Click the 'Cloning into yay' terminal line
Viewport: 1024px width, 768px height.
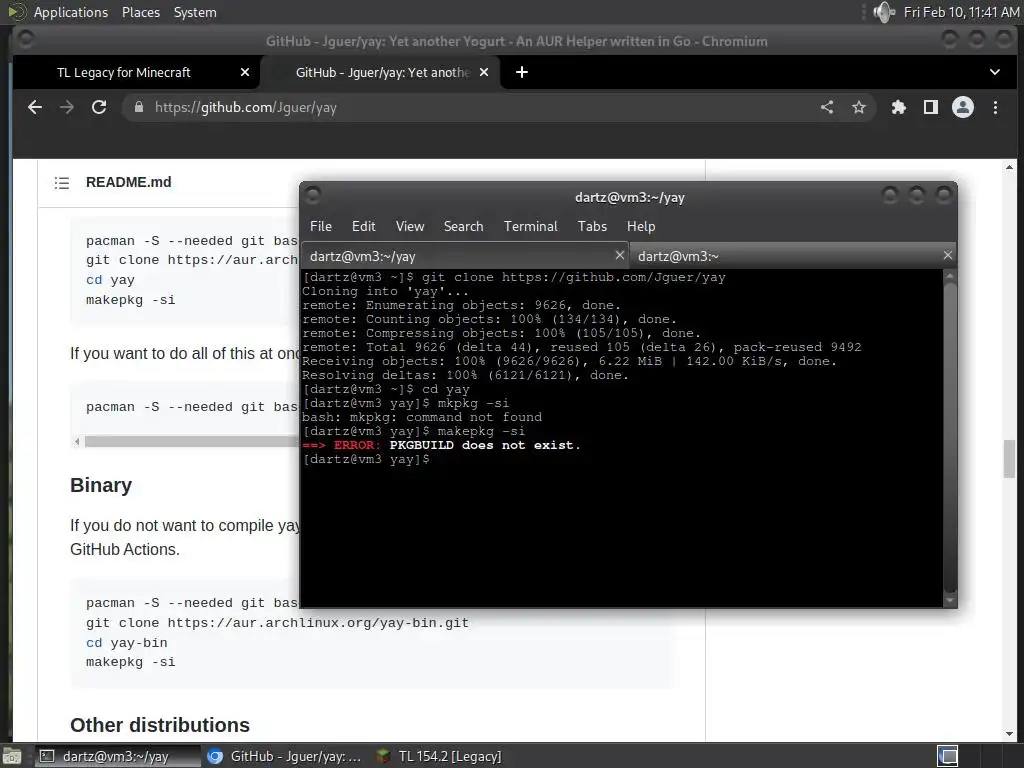(x=385, y=291)
